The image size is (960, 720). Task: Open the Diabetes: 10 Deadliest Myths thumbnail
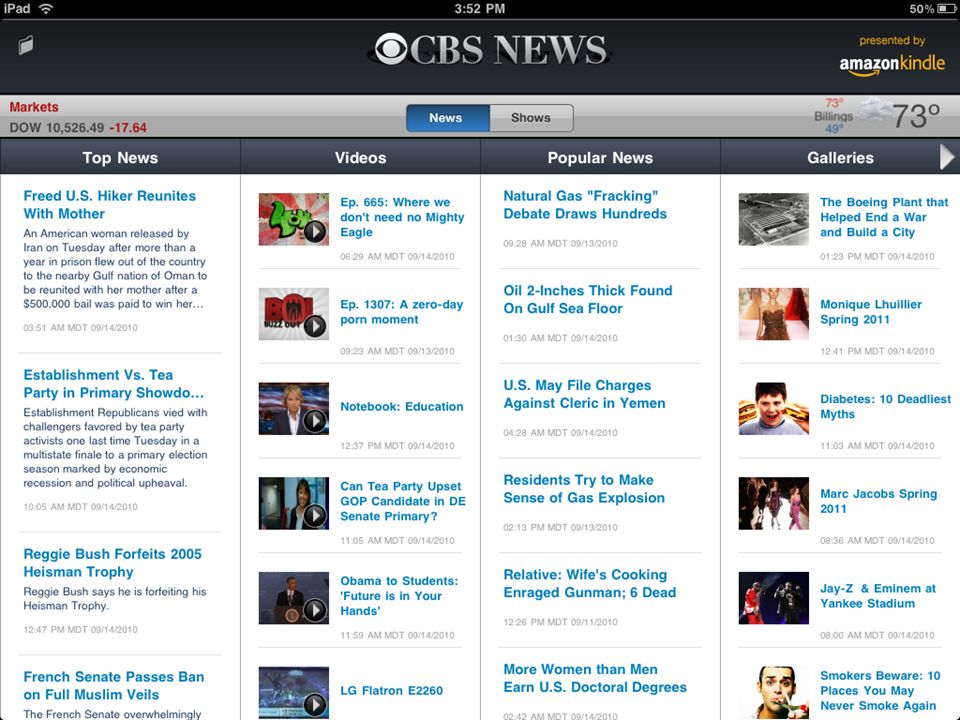(773, 408)
